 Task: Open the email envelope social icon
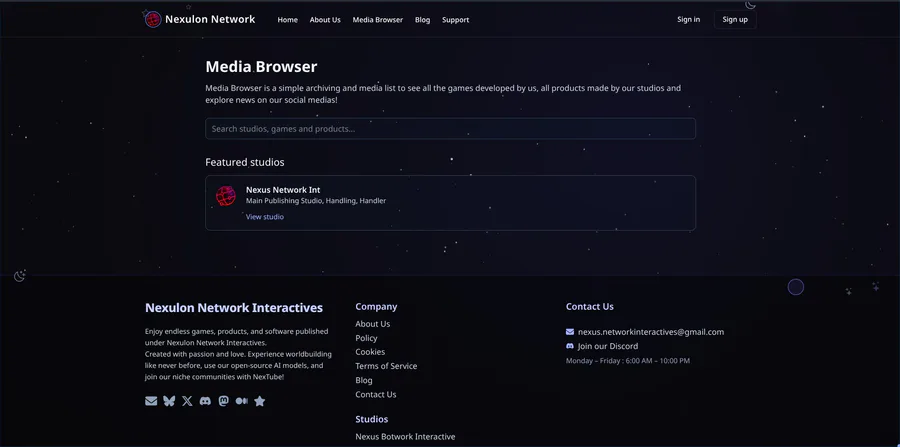151,401
